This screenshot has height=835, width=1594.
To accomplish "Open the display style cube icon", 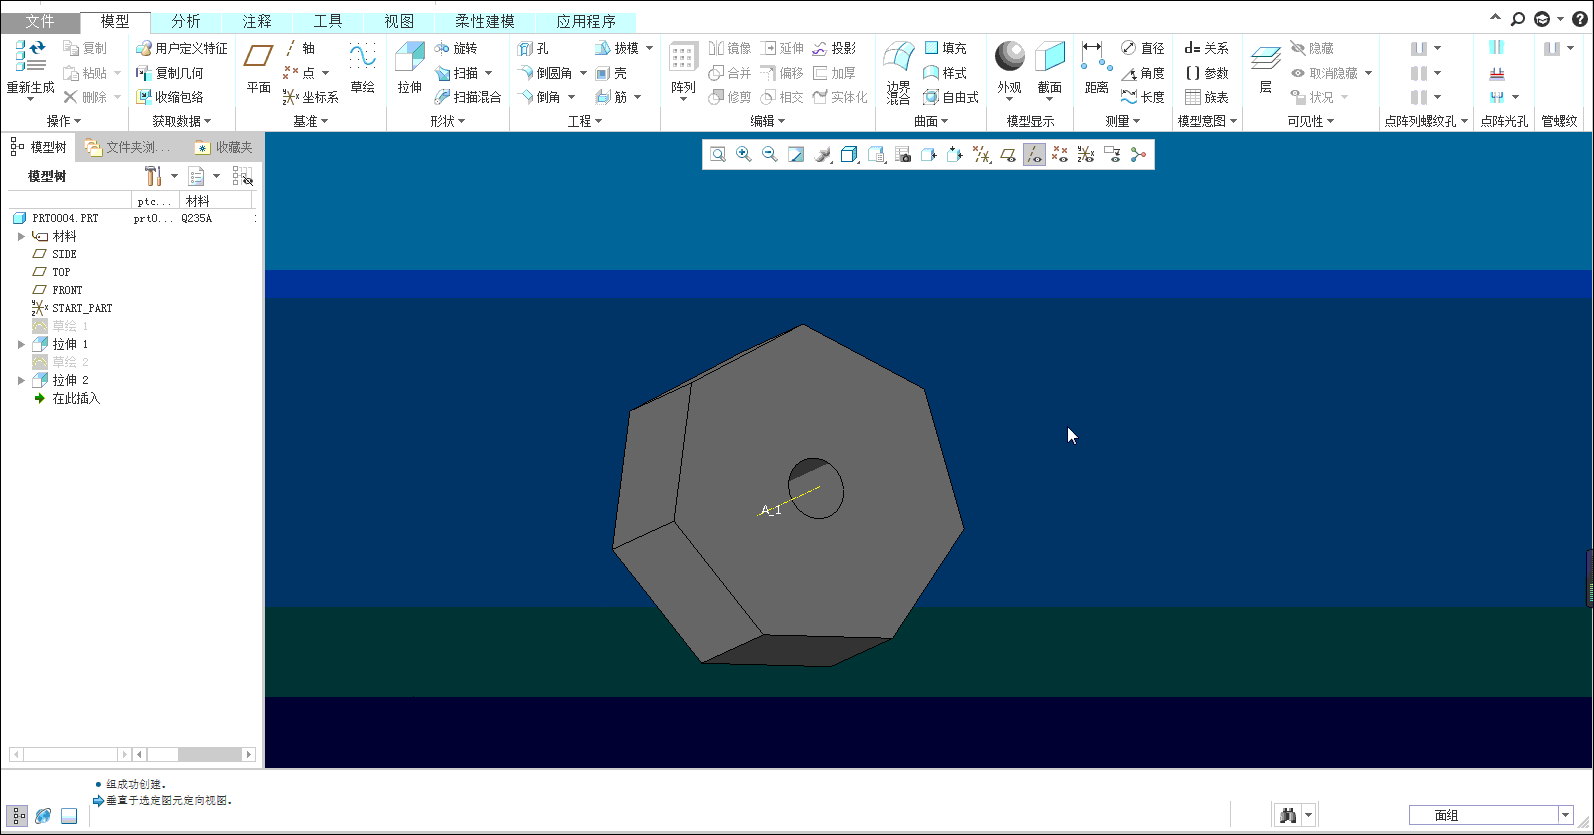I will 849,154.
